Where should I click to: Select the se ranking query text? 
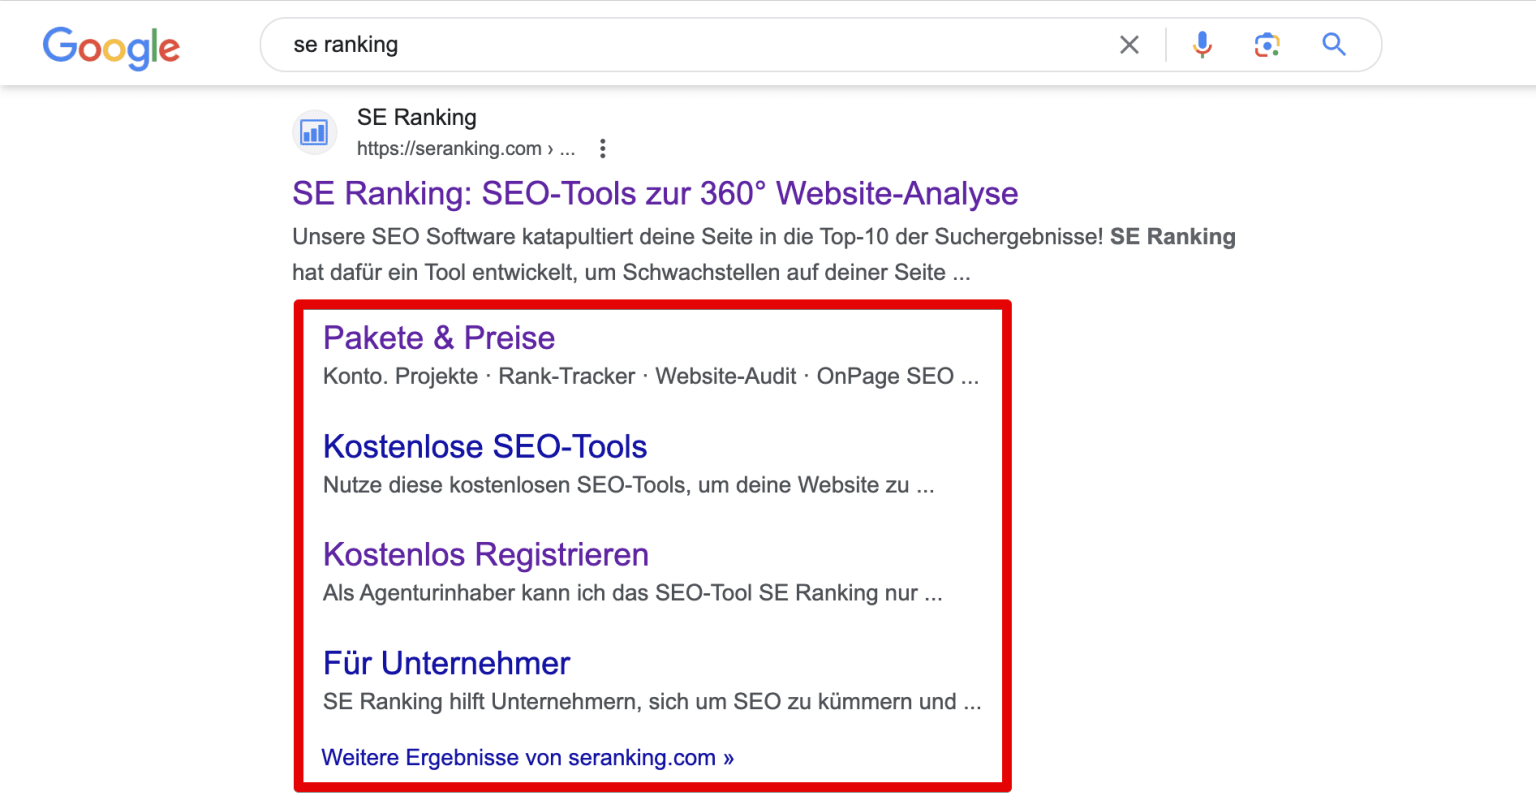[x=346, y=44]
